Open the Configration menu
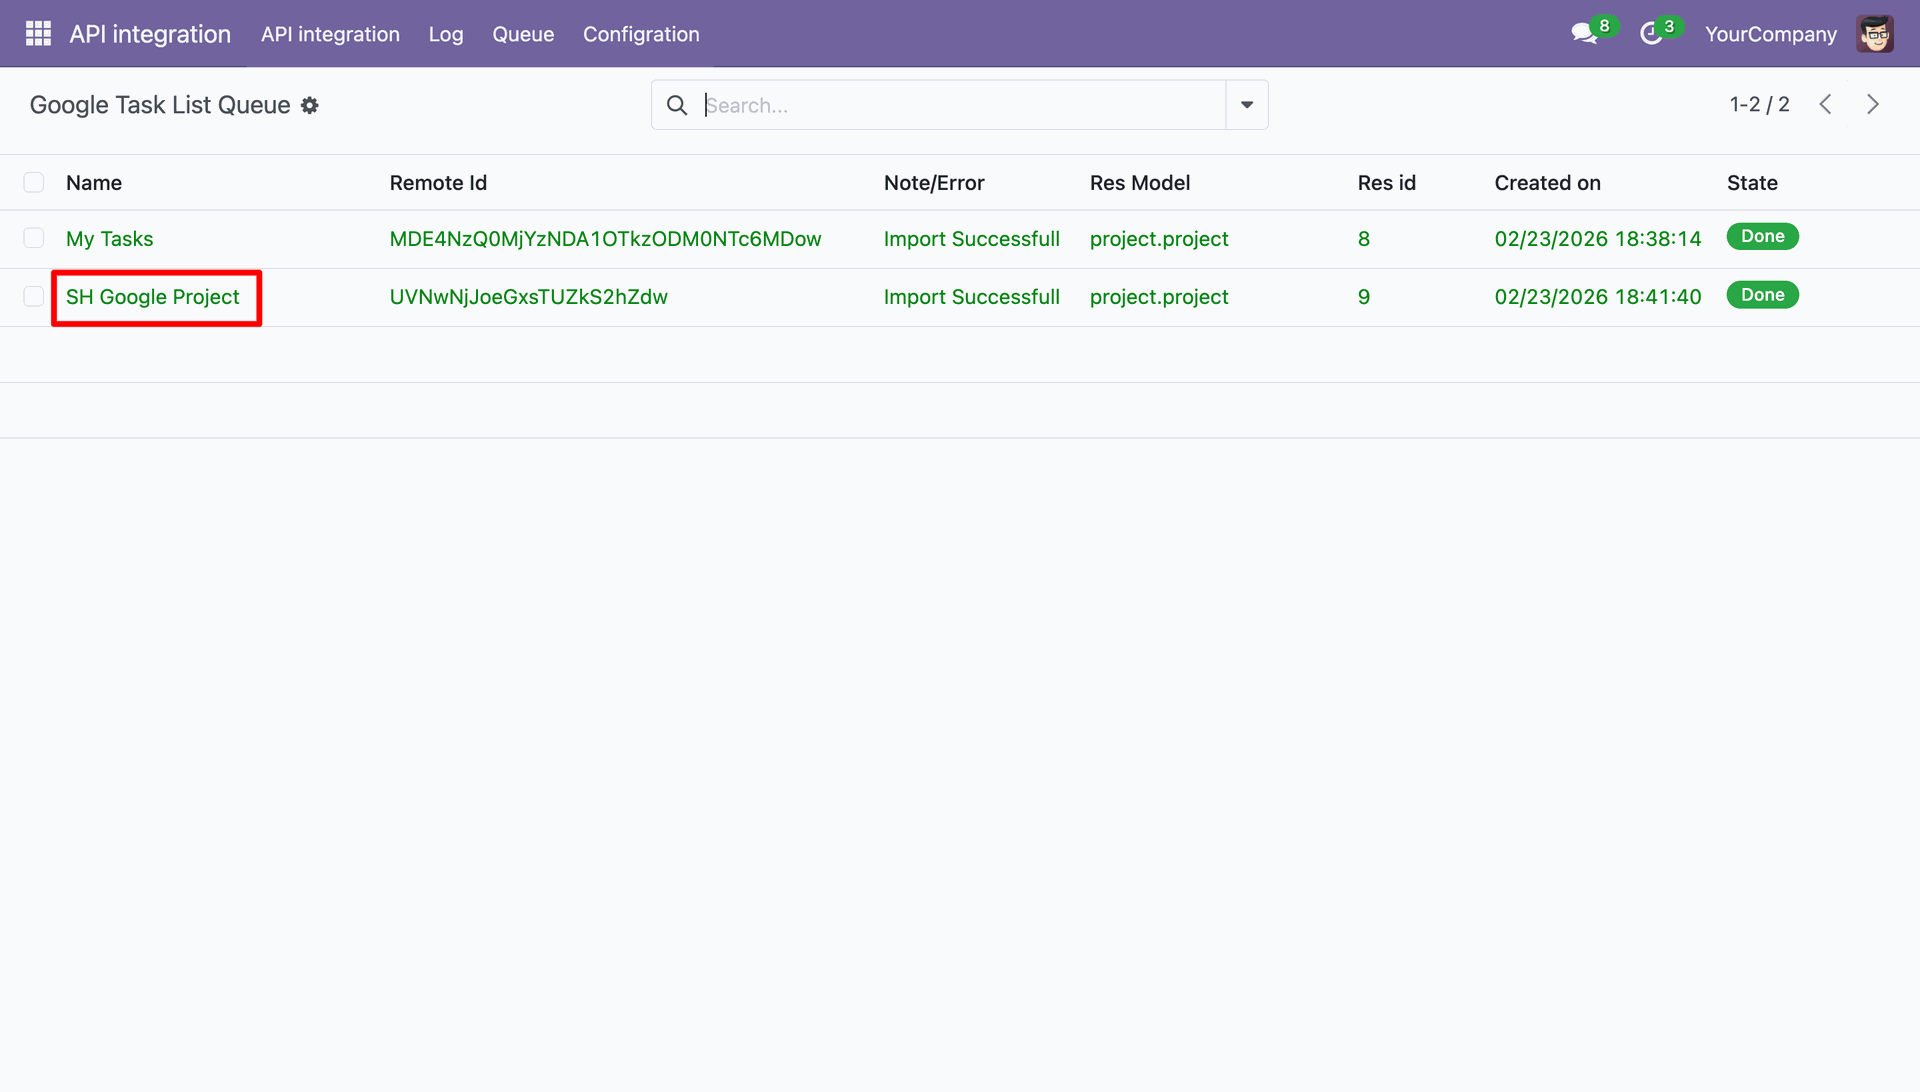 pyautogui.click(x=641, y=34)
